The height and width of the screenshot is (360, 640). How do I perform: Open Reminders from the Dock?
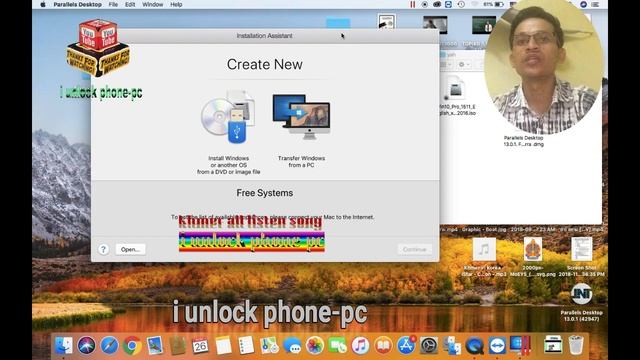click(246, 346)
